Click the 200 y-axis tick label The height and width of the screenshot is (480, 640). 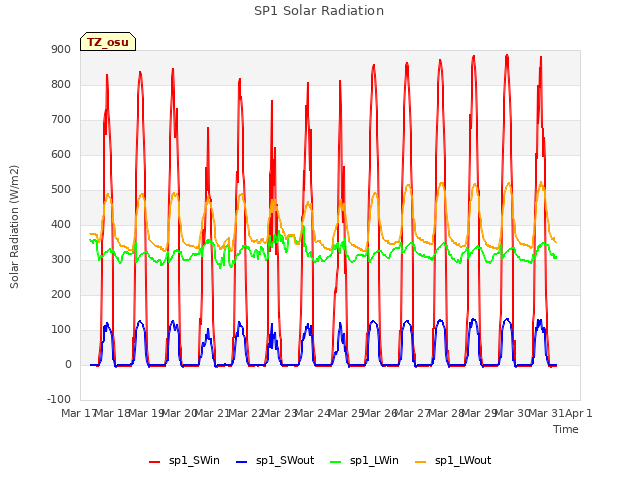pos(61,295)
